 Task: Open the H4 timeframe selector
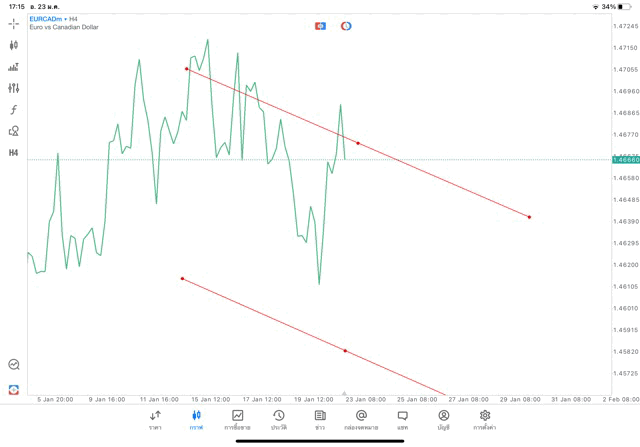[x=14, y=153]
